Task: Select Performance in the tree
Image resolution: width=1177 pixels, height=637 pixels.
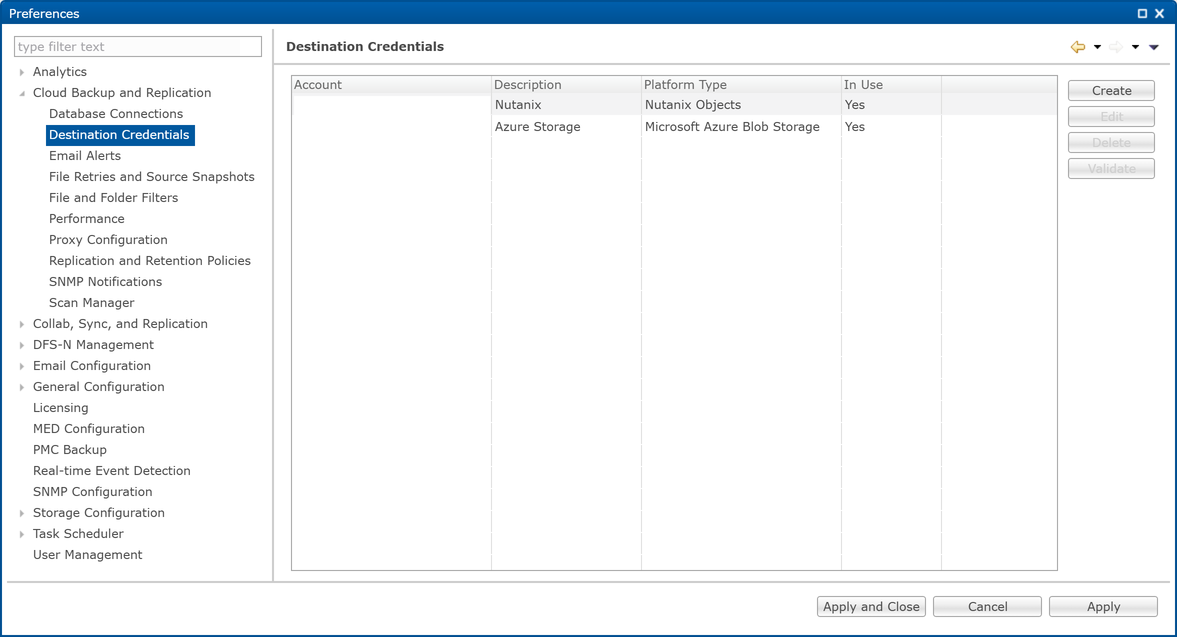Action: 86,219
